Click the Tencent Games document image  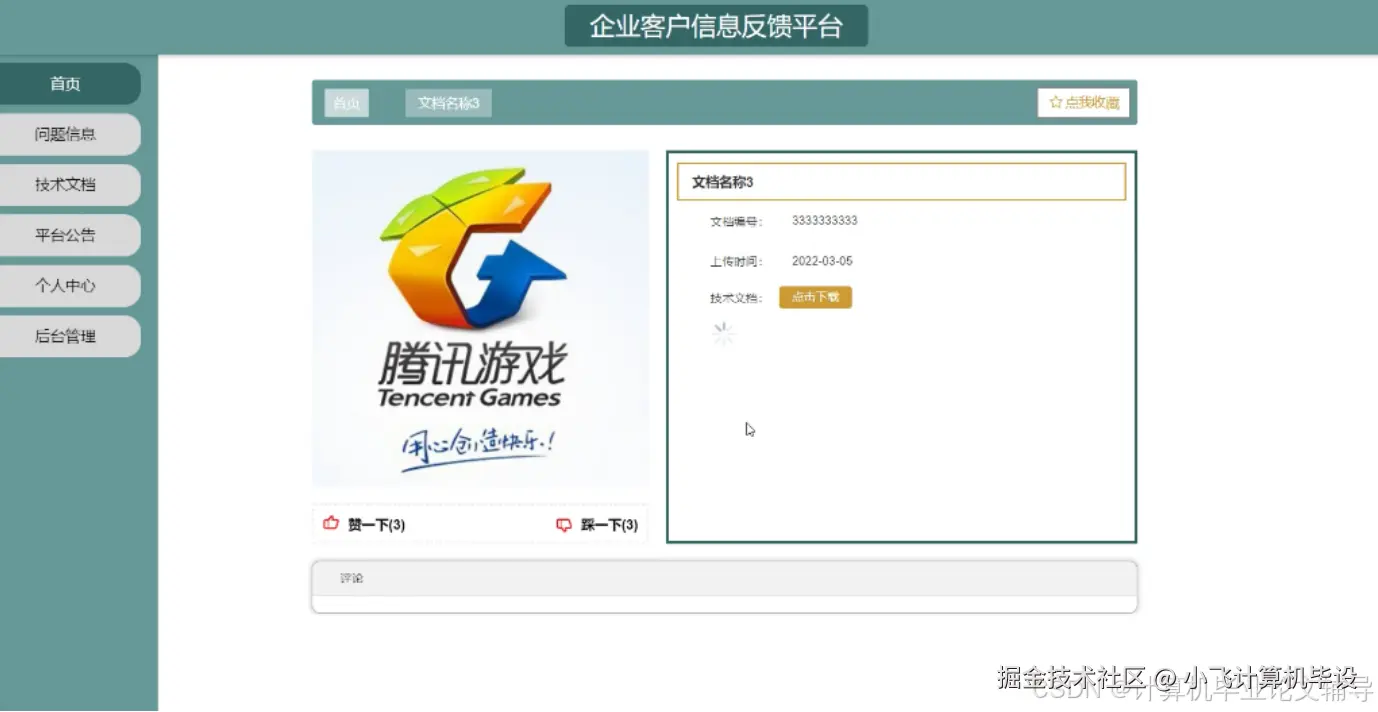coord(480,319)
